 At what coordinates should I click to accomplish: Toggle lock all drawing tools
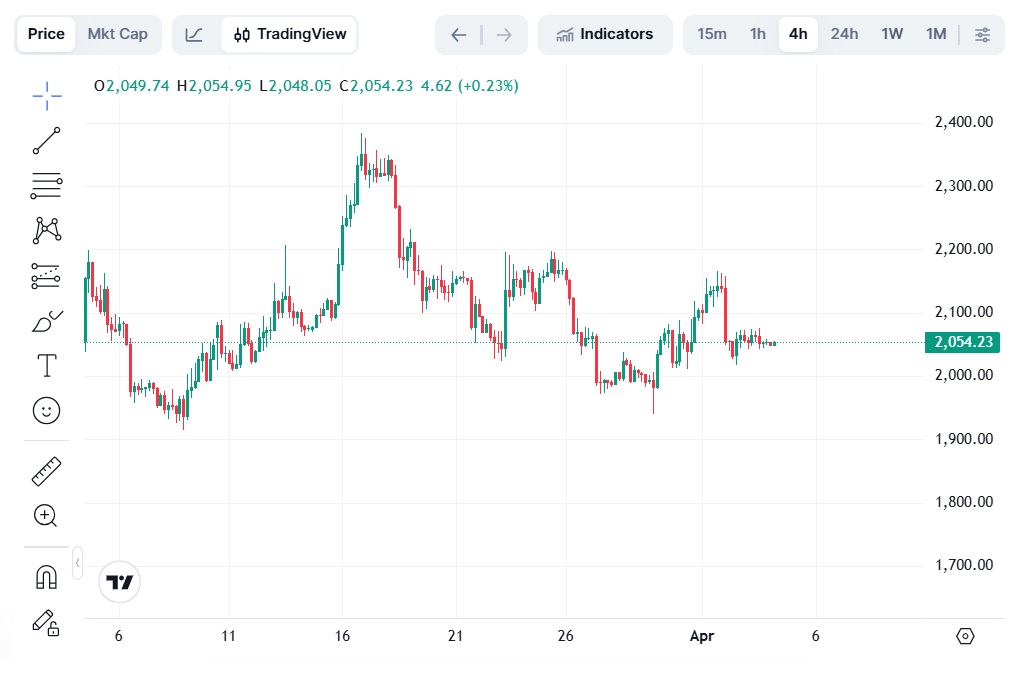coord(47,623)
